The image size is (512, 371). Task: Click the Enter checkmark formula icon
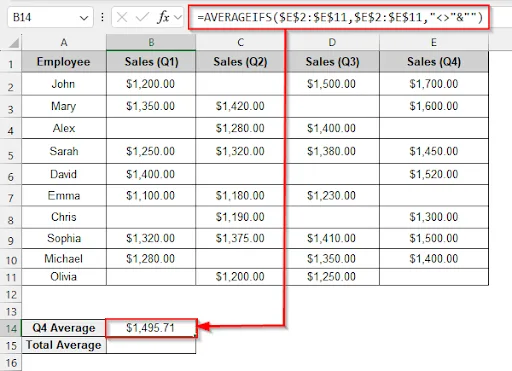point(142,17)
